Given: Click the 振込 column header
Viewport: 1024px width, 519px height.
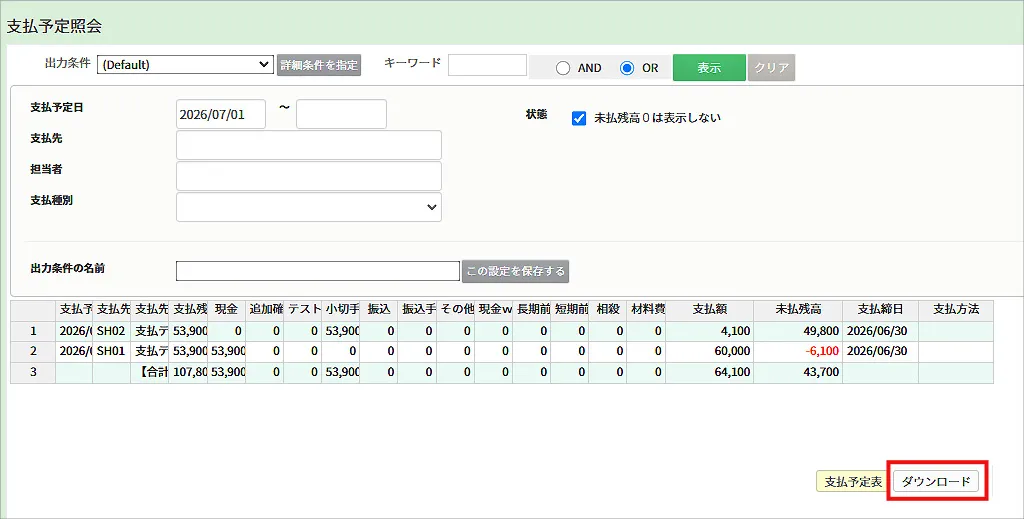Looking at the screenshot, I should (379, 309).
